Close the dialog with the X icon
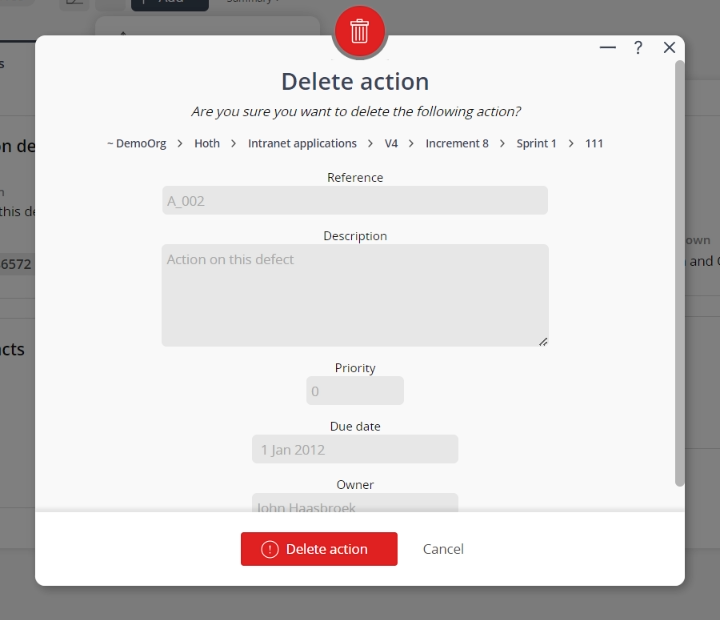The height and width of the screenshot is (620, 720). 669,47
